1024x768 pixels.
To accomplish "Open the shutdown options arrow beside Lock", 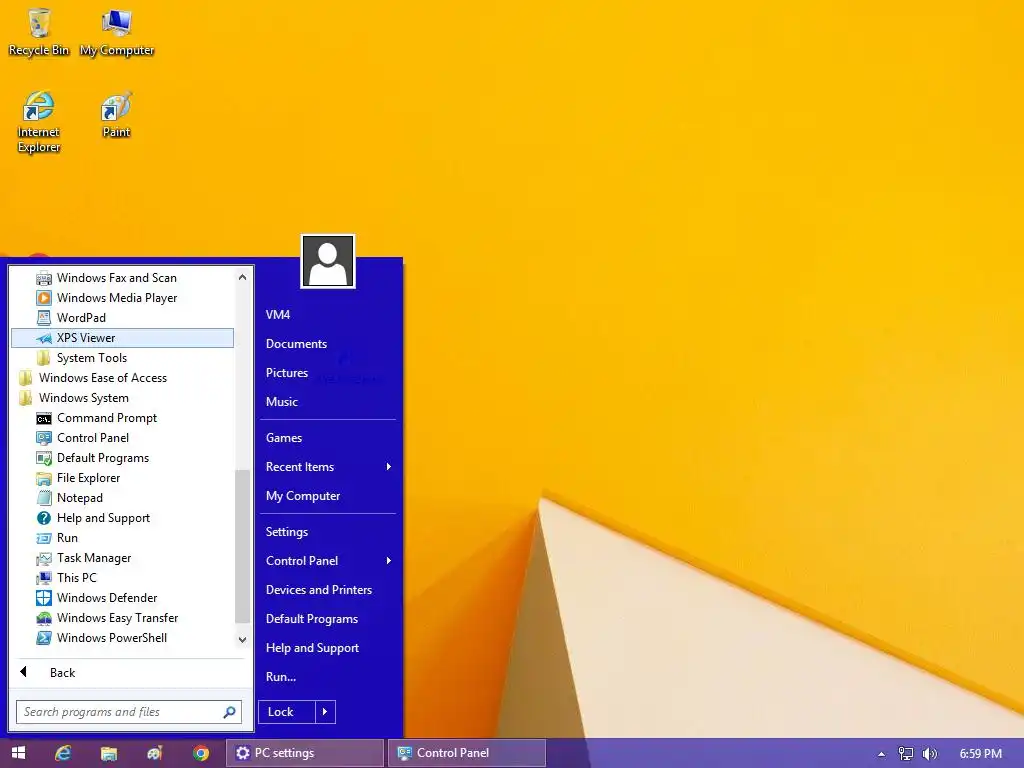I will pos(325,712).
